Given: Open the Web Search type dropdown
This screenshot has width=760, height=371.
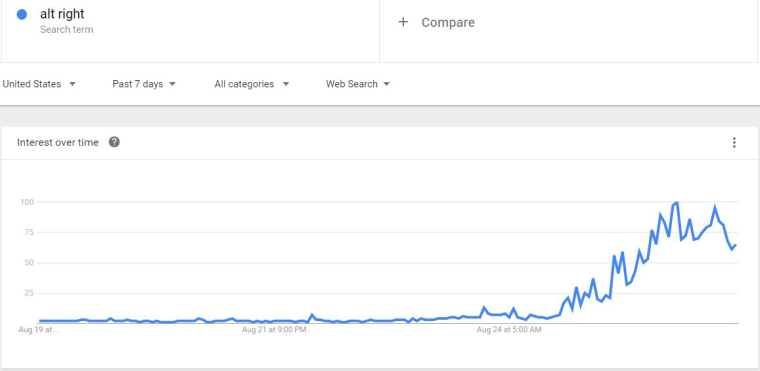Looking at the screenshot, I should coord(358,84).
